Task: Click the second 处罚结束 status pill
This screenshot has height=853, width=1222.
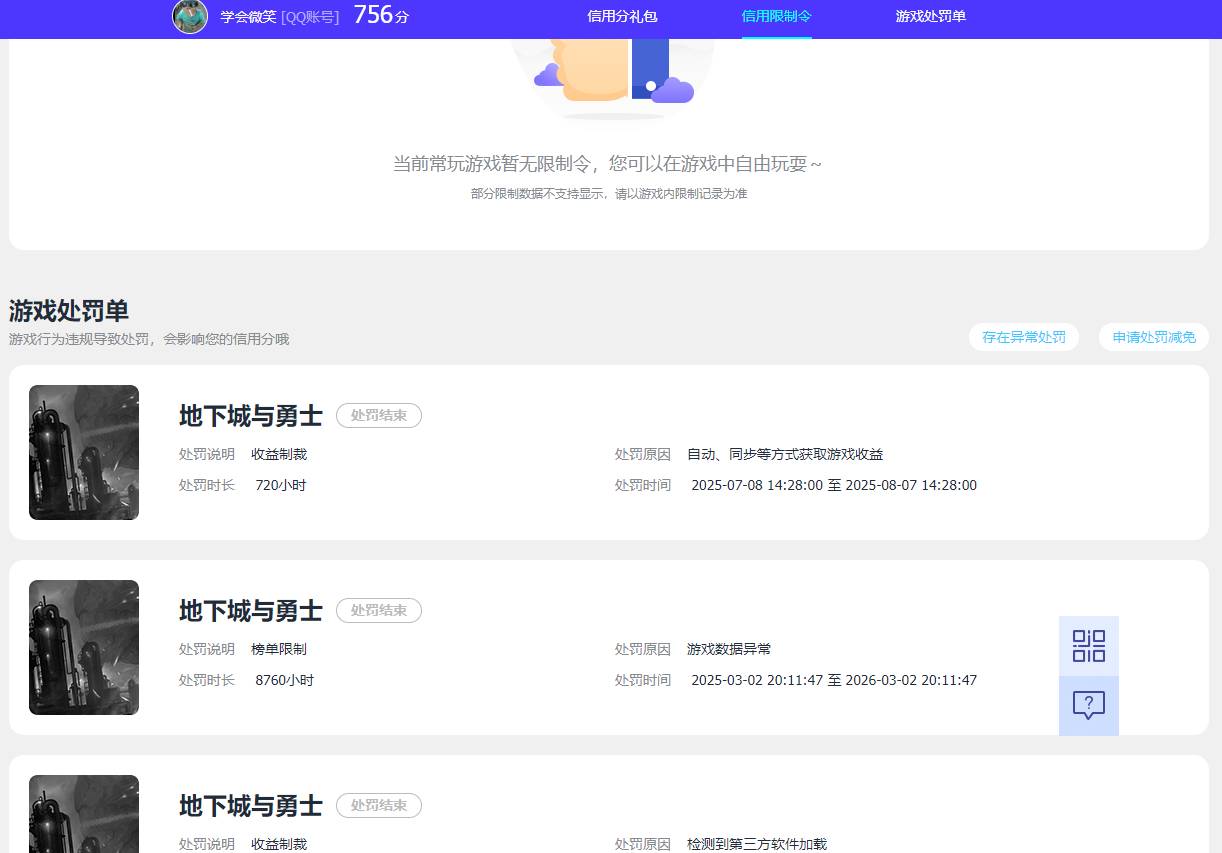Action: tap(378, 610)
